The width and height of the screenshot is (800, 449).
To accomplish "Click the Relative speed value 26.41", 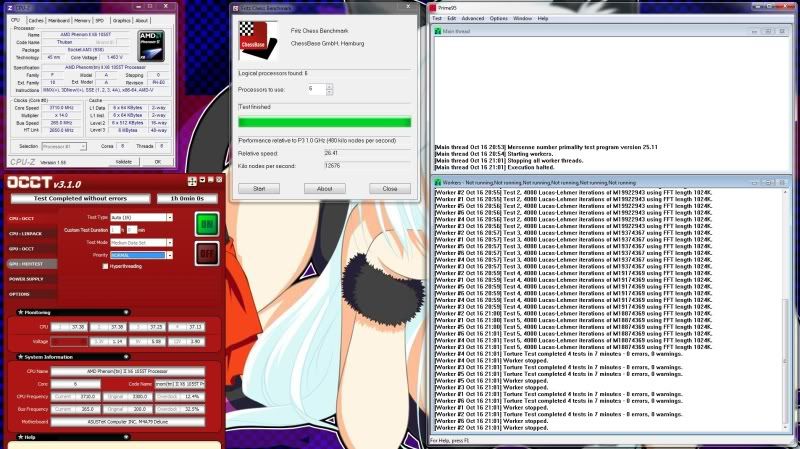I will click(x=331, y=153).
